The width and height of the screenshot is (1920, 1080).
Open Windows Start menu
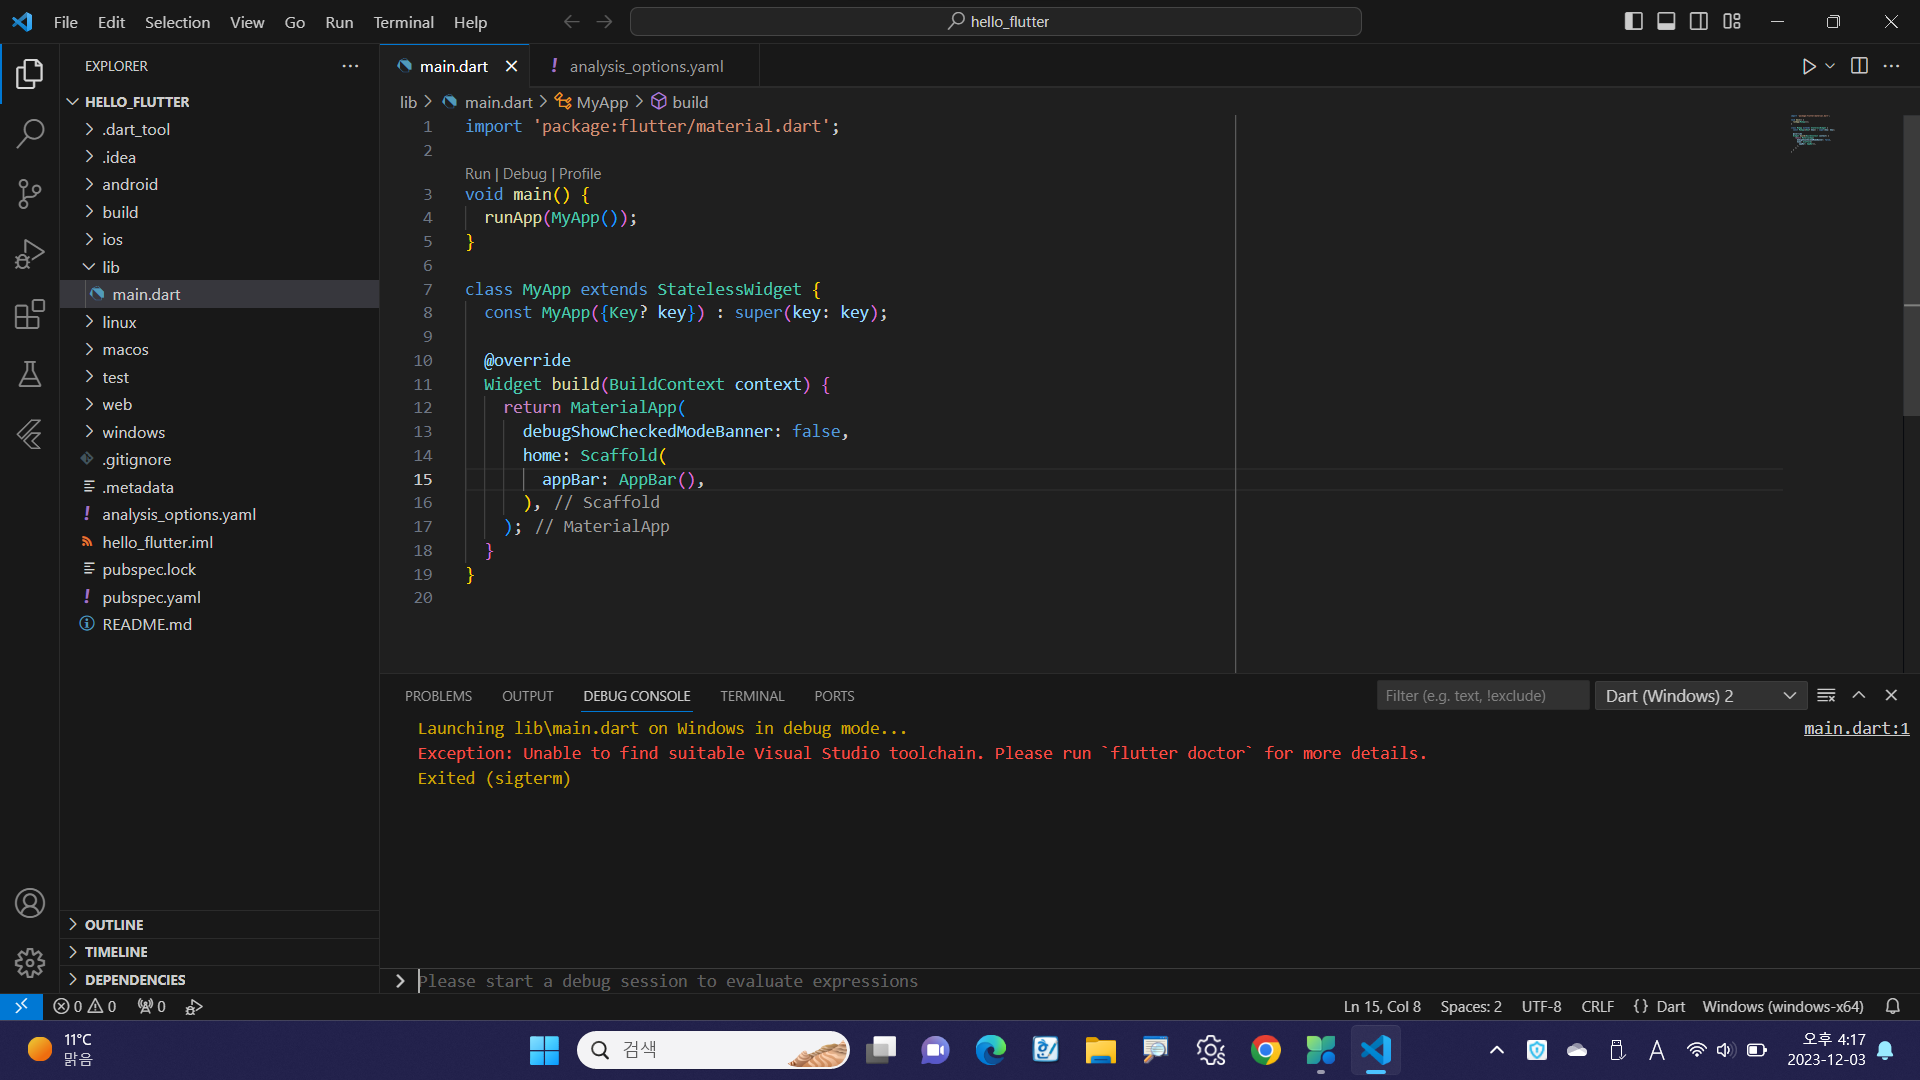click(x=544, y=1050)
